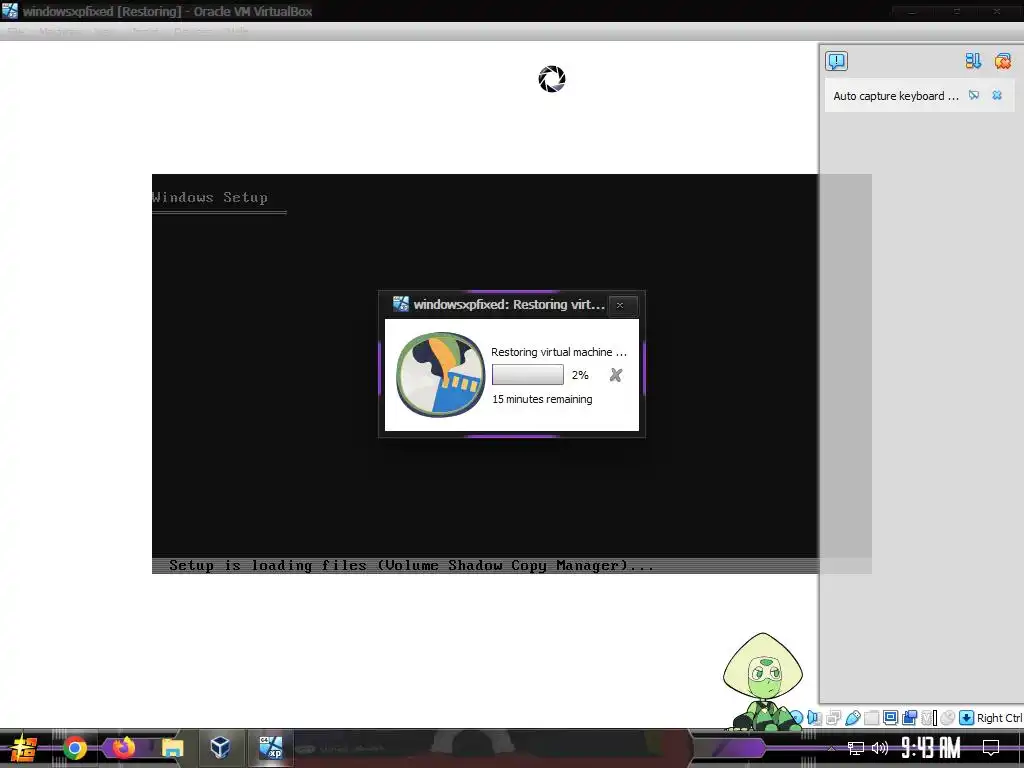
Task: Click the 'Restoring virtual machine ...' label
Action: click(558, 352)
